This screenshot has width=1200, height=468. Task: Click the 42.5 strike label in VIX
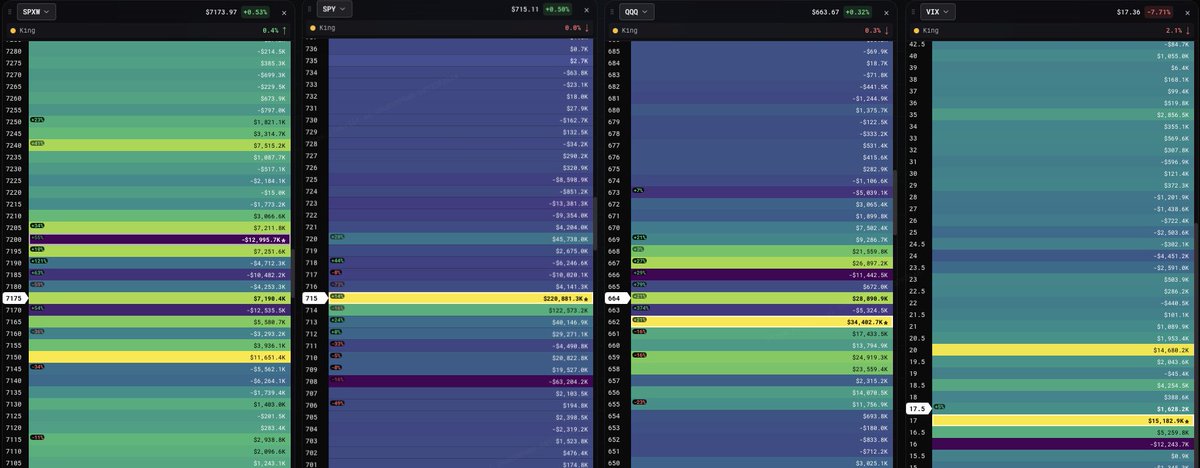[x=915, y=44]
